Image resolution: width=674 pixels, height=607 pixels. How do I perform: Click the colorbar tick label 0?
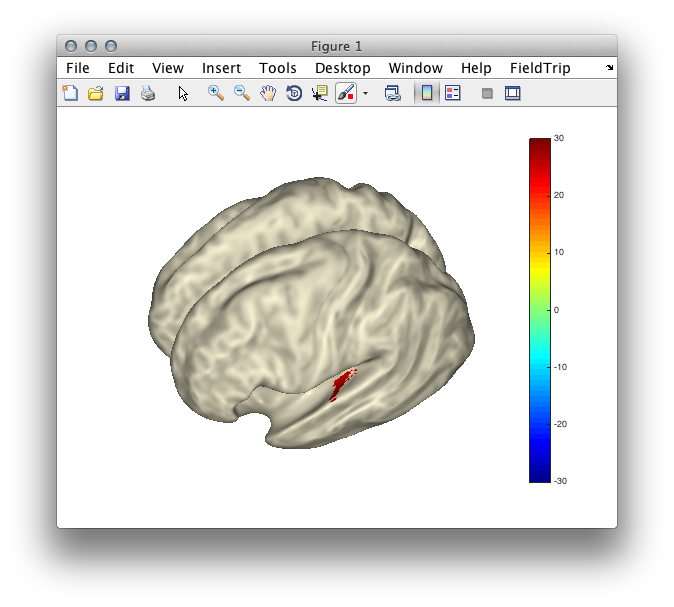point(556,310)
